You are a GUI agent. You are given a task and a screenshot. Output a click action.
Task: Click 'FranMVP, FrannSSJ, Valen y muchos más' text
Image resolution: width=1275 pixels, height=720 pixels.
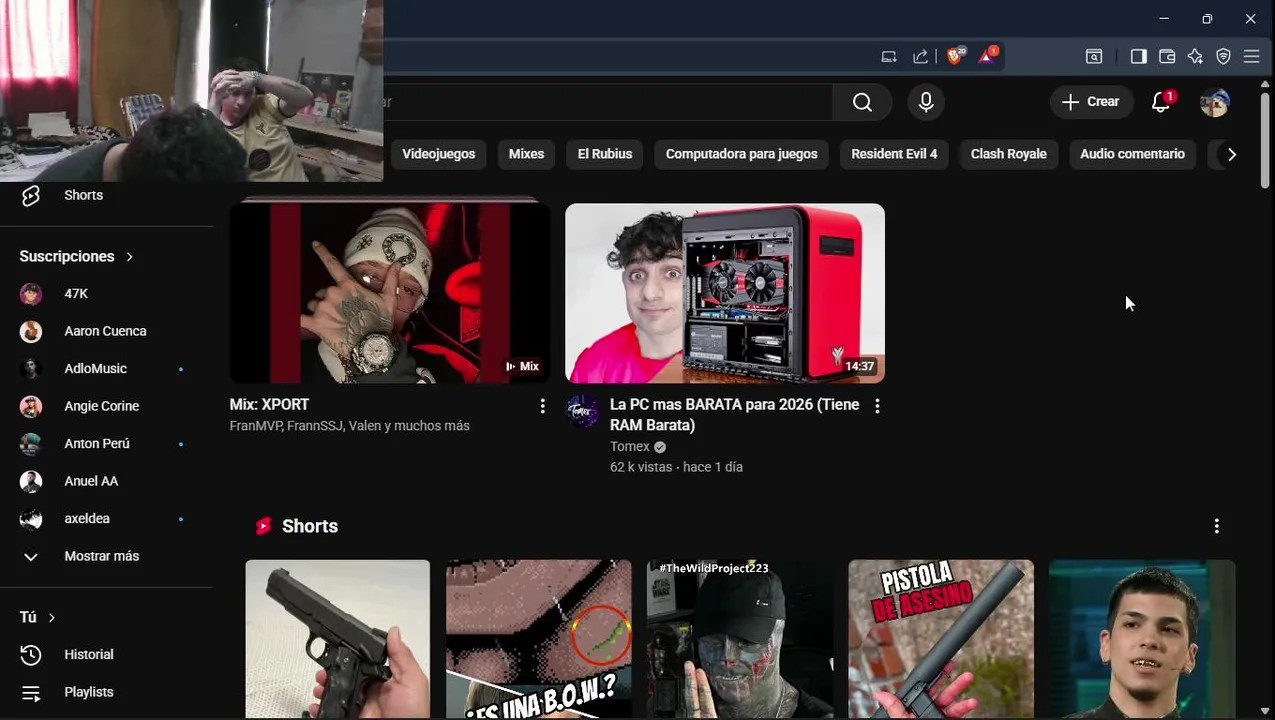pyautogui.click(x=349, y=426)
